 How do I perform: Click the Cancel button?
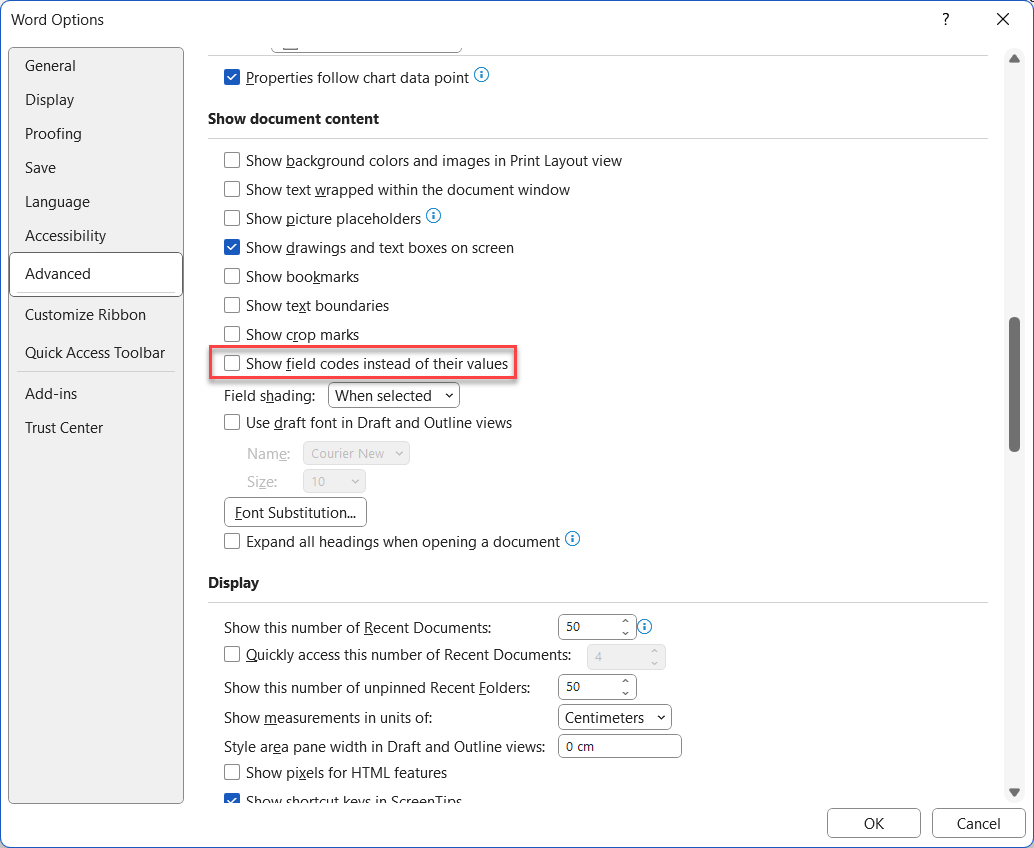click(x=979, y=824)
